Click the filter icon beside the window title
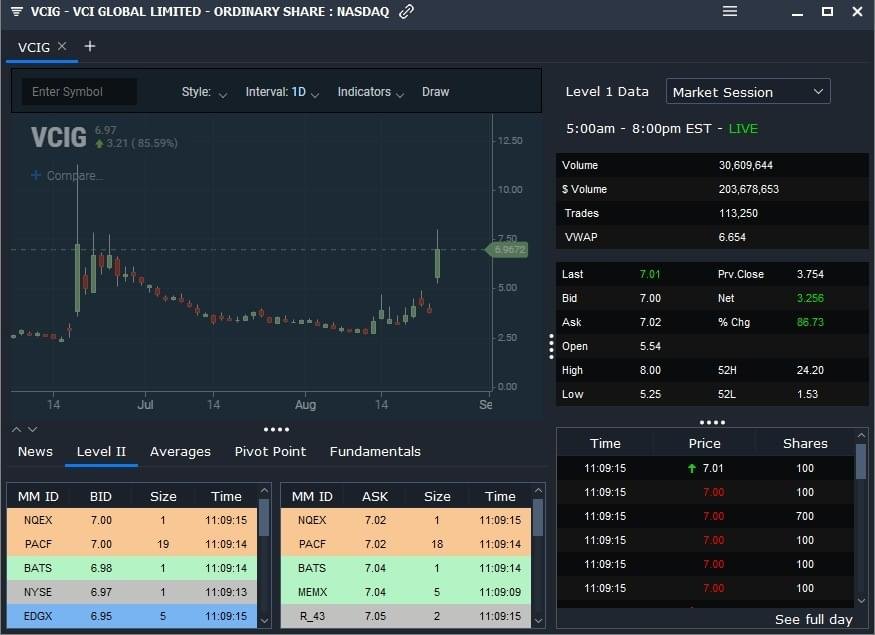This screenshot has width=875, height=635. tap(16, 11)
